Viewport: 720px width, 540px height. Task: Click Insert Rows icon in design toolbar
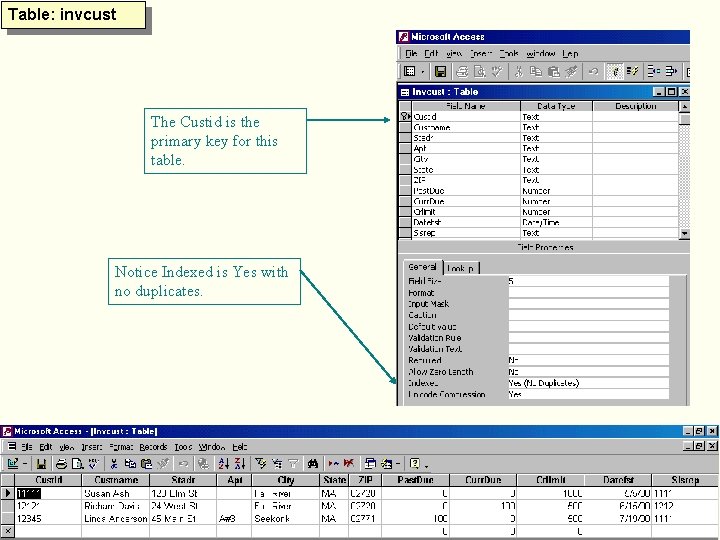654,71
